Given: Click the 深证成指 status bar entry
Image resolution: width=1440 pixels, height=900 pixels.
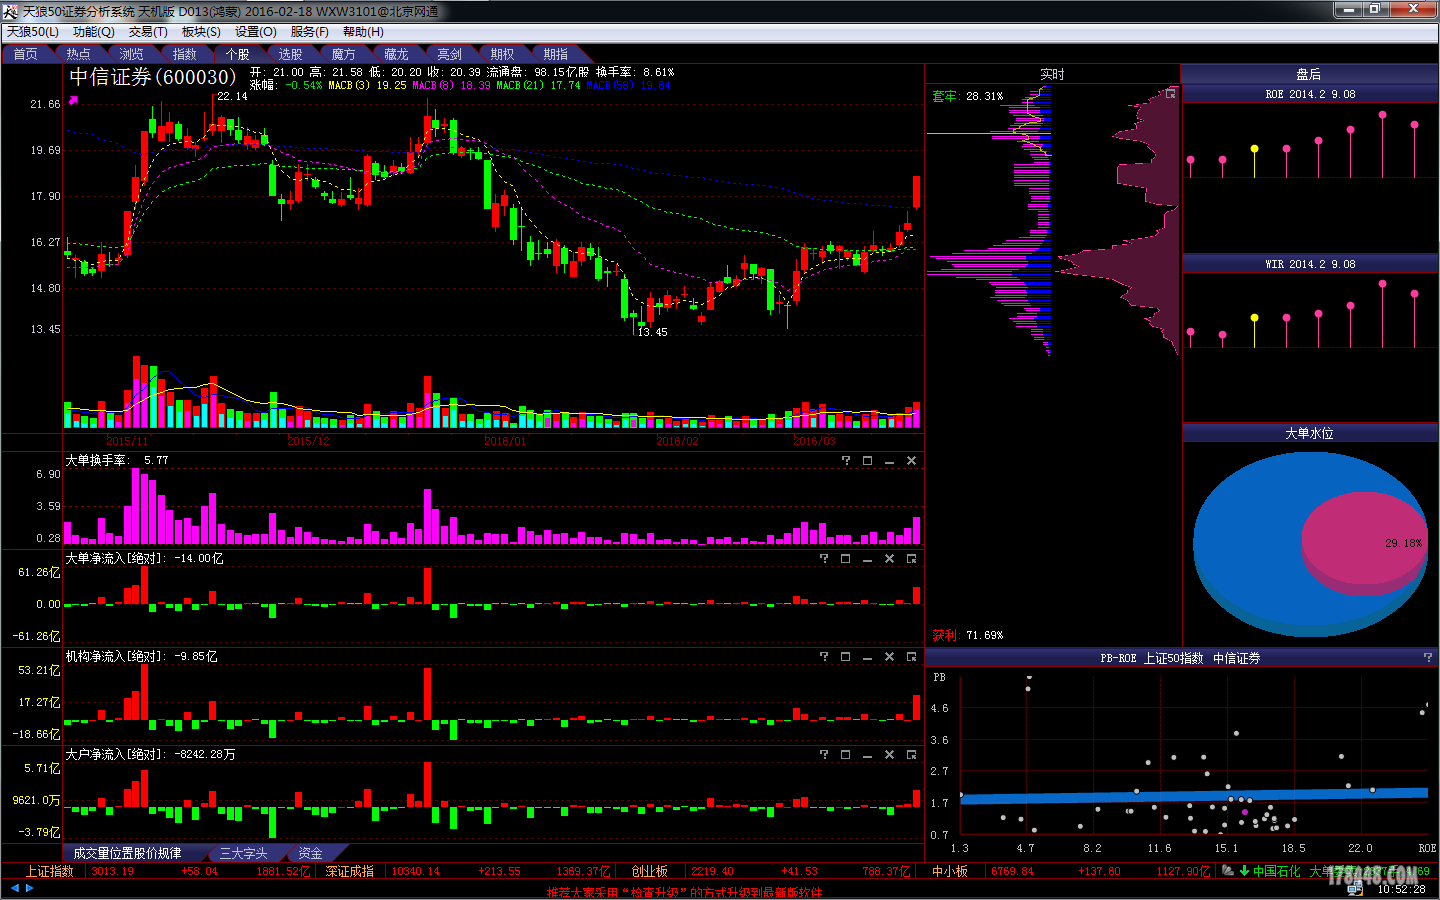Looking at the screenshot, I should [x=350, y=871].
